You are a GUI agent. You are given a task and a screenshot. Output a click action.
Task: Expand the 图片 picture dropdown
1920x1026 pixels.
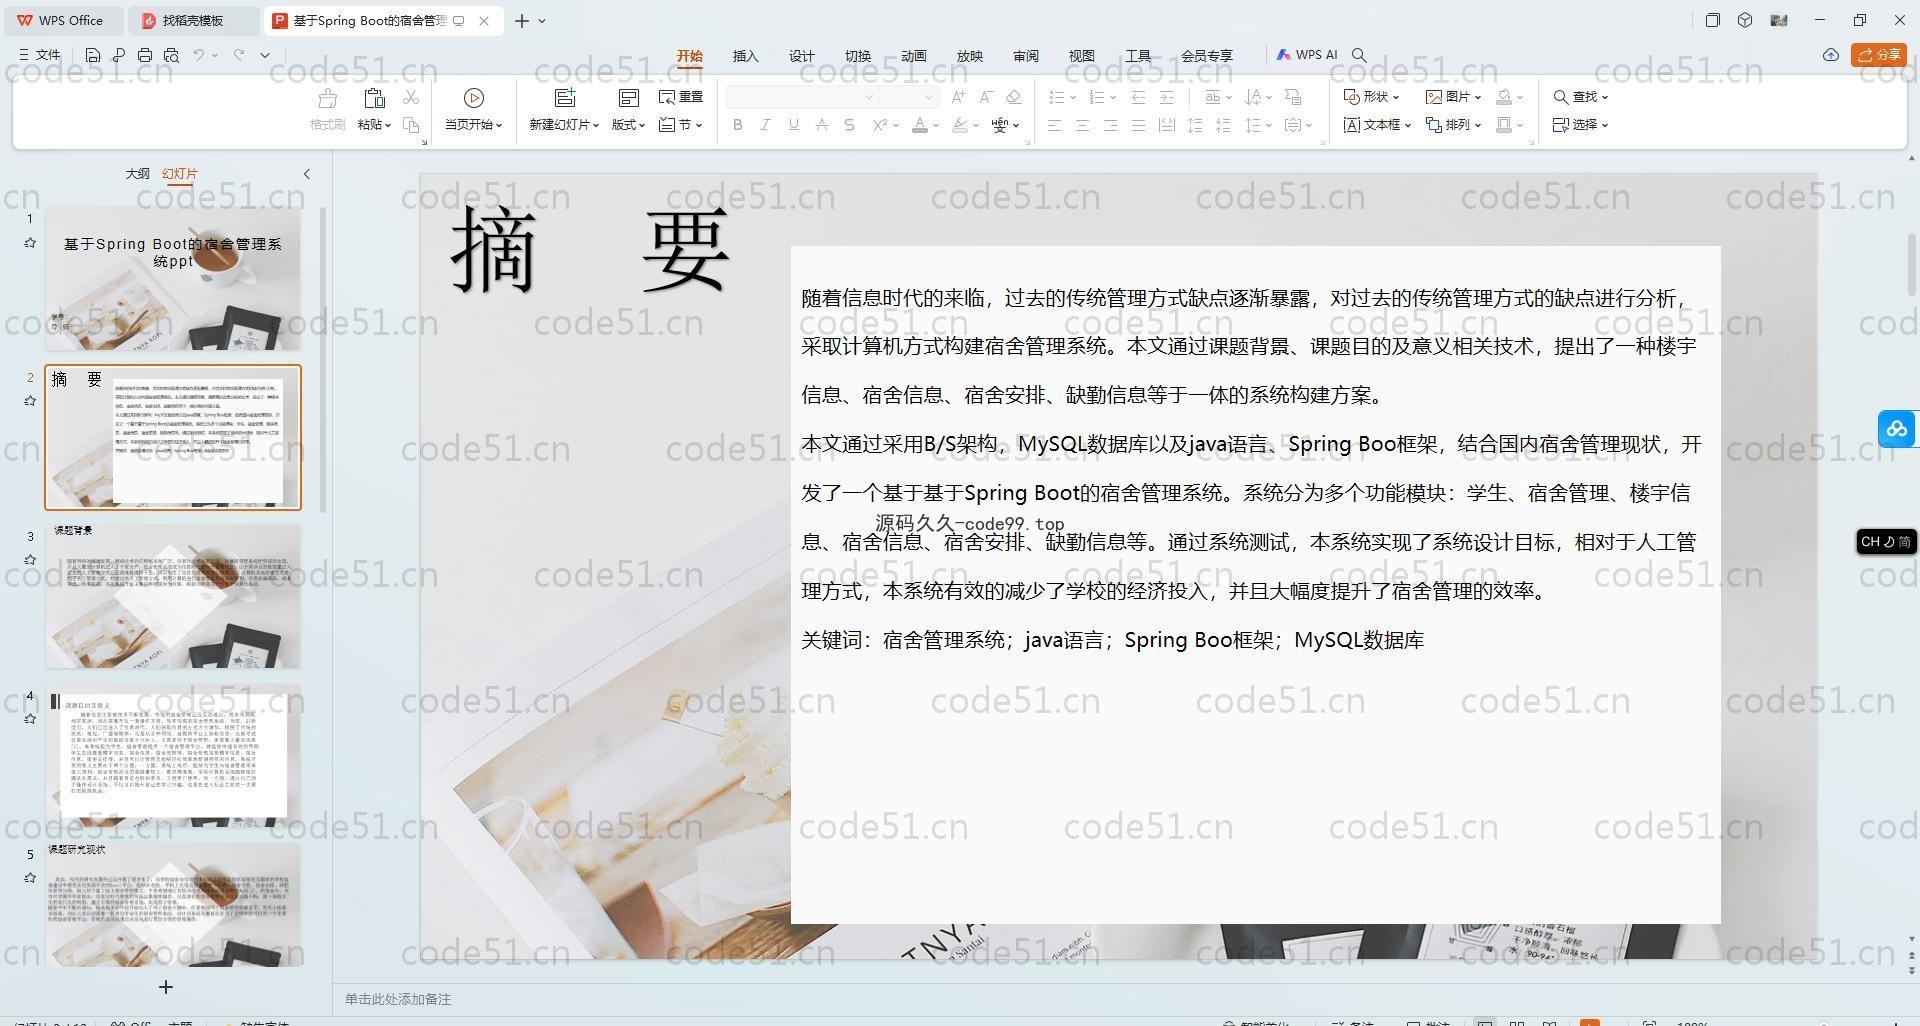pos(1453,97)
